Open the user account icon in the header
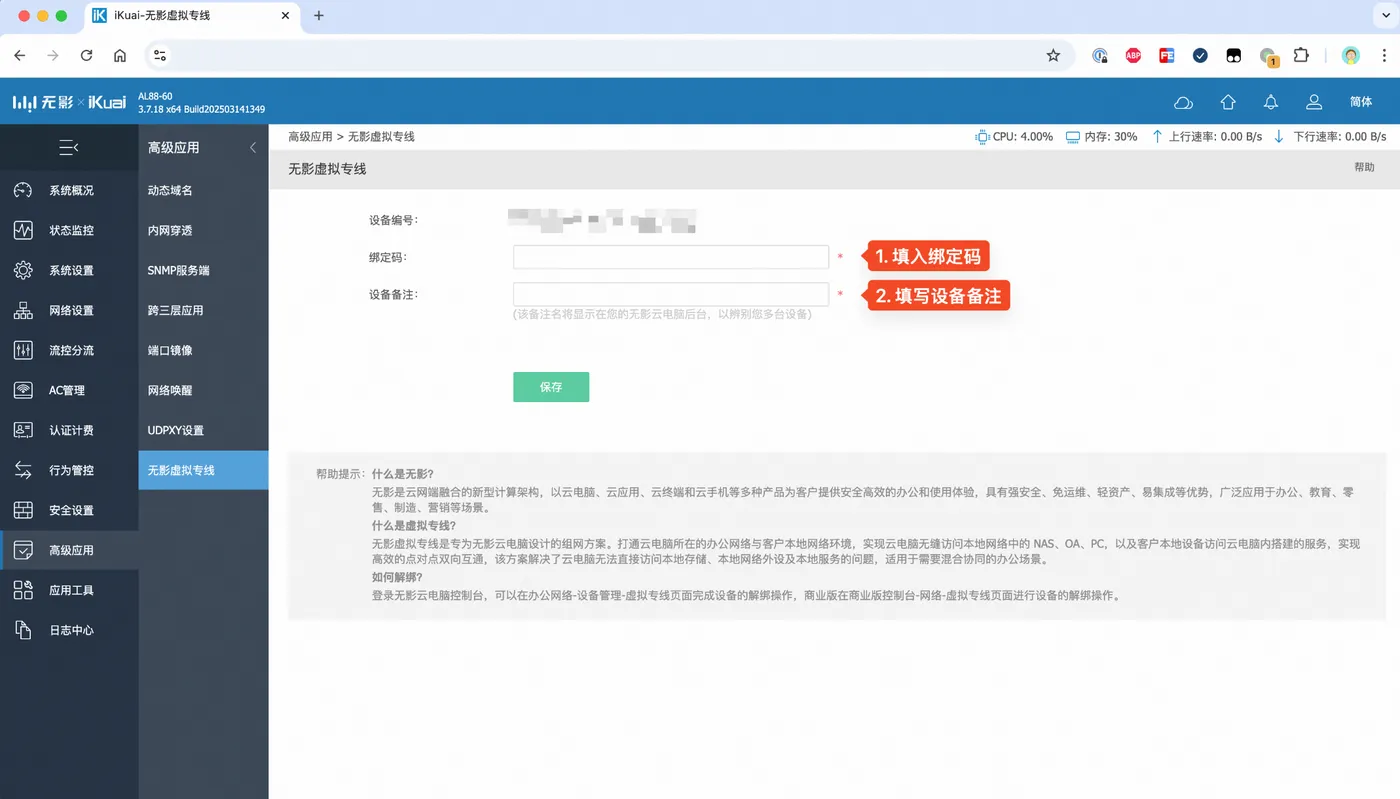 [x=1315, y=102]
